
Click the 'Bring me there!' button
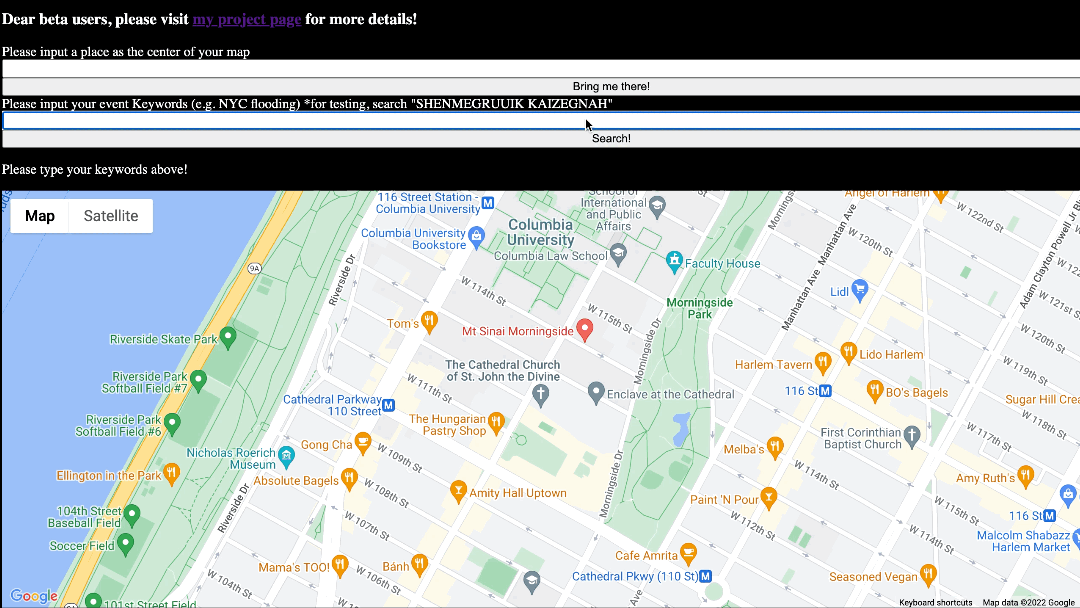pyautogui.click(x=541, y=86)
